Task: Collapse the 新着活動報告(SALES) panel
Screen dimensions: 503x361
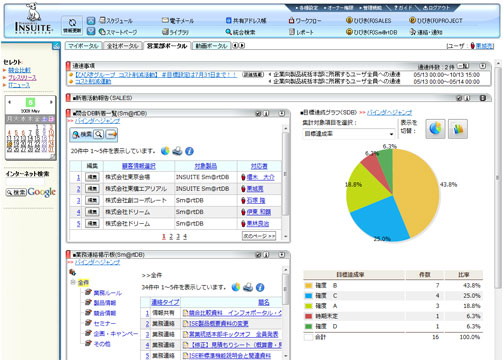Action: pos(482,98)
